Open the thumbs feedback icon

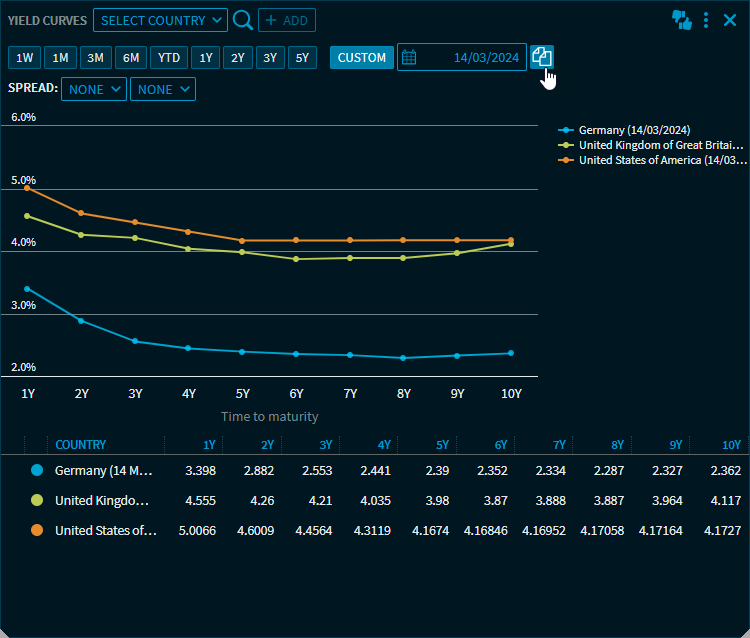[682, 20]
